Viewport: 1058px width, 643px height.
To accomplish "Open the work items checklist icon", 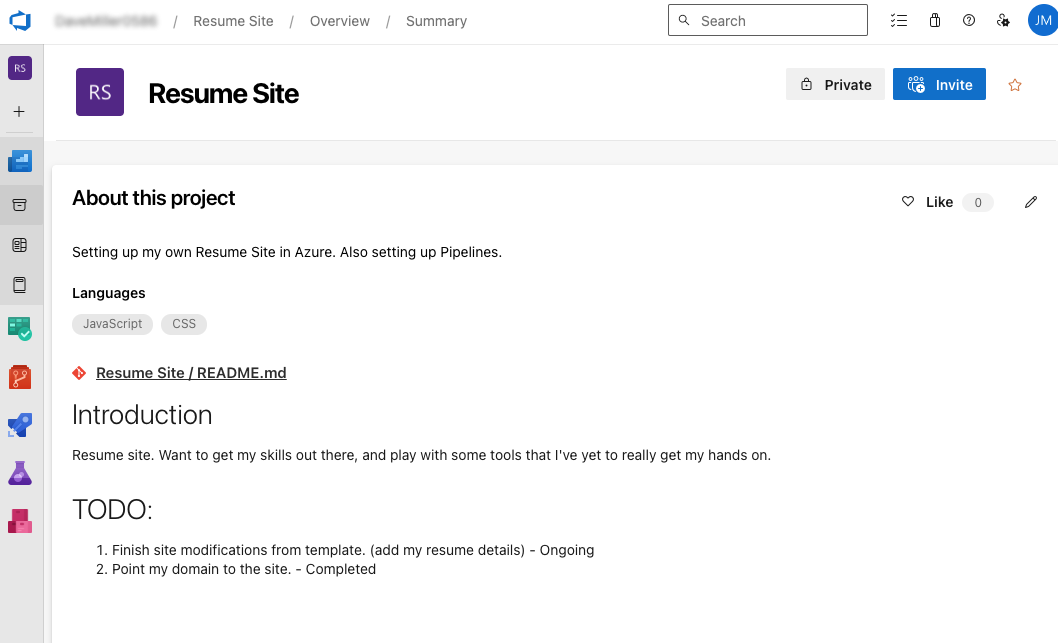I will (x=899, y=20).
